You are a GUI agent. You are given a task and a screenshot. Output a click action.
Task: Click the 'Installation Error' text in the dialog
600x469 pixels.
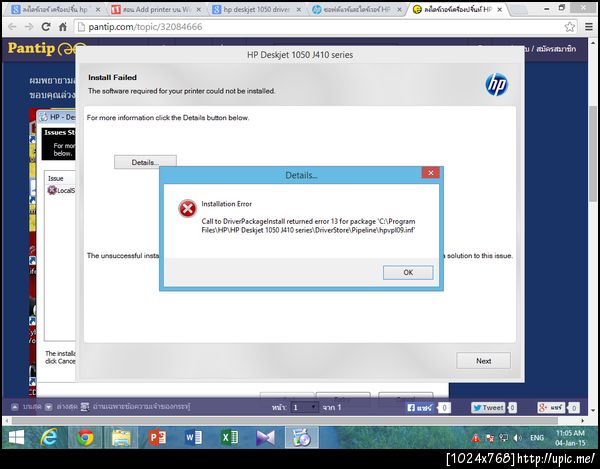click(x=227, y=204)
